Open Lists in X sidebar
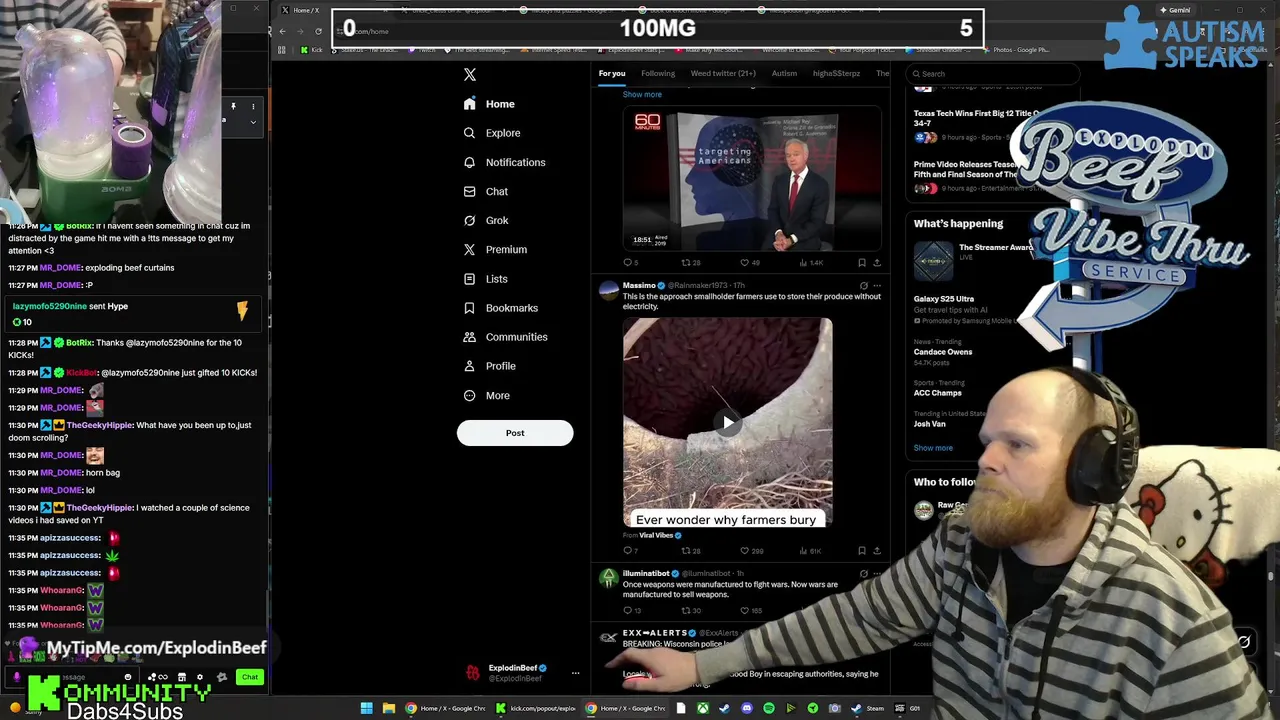This screenshot has height=720, width=1280. pyautogui.click(x=485, y=279)
